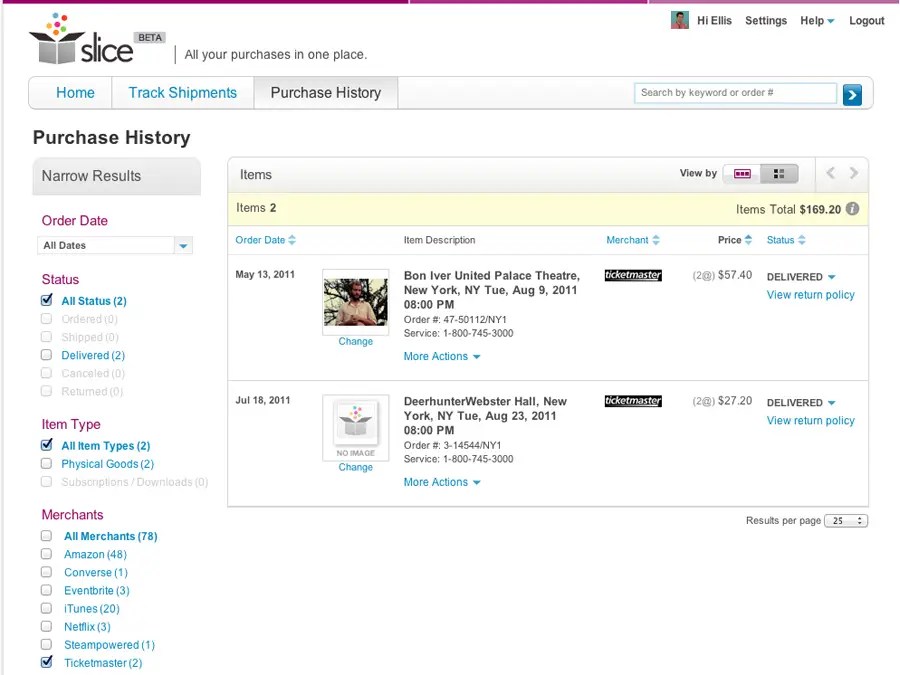
Task: Check the Netflix (3) checkbox
Action: pos(46,626)
